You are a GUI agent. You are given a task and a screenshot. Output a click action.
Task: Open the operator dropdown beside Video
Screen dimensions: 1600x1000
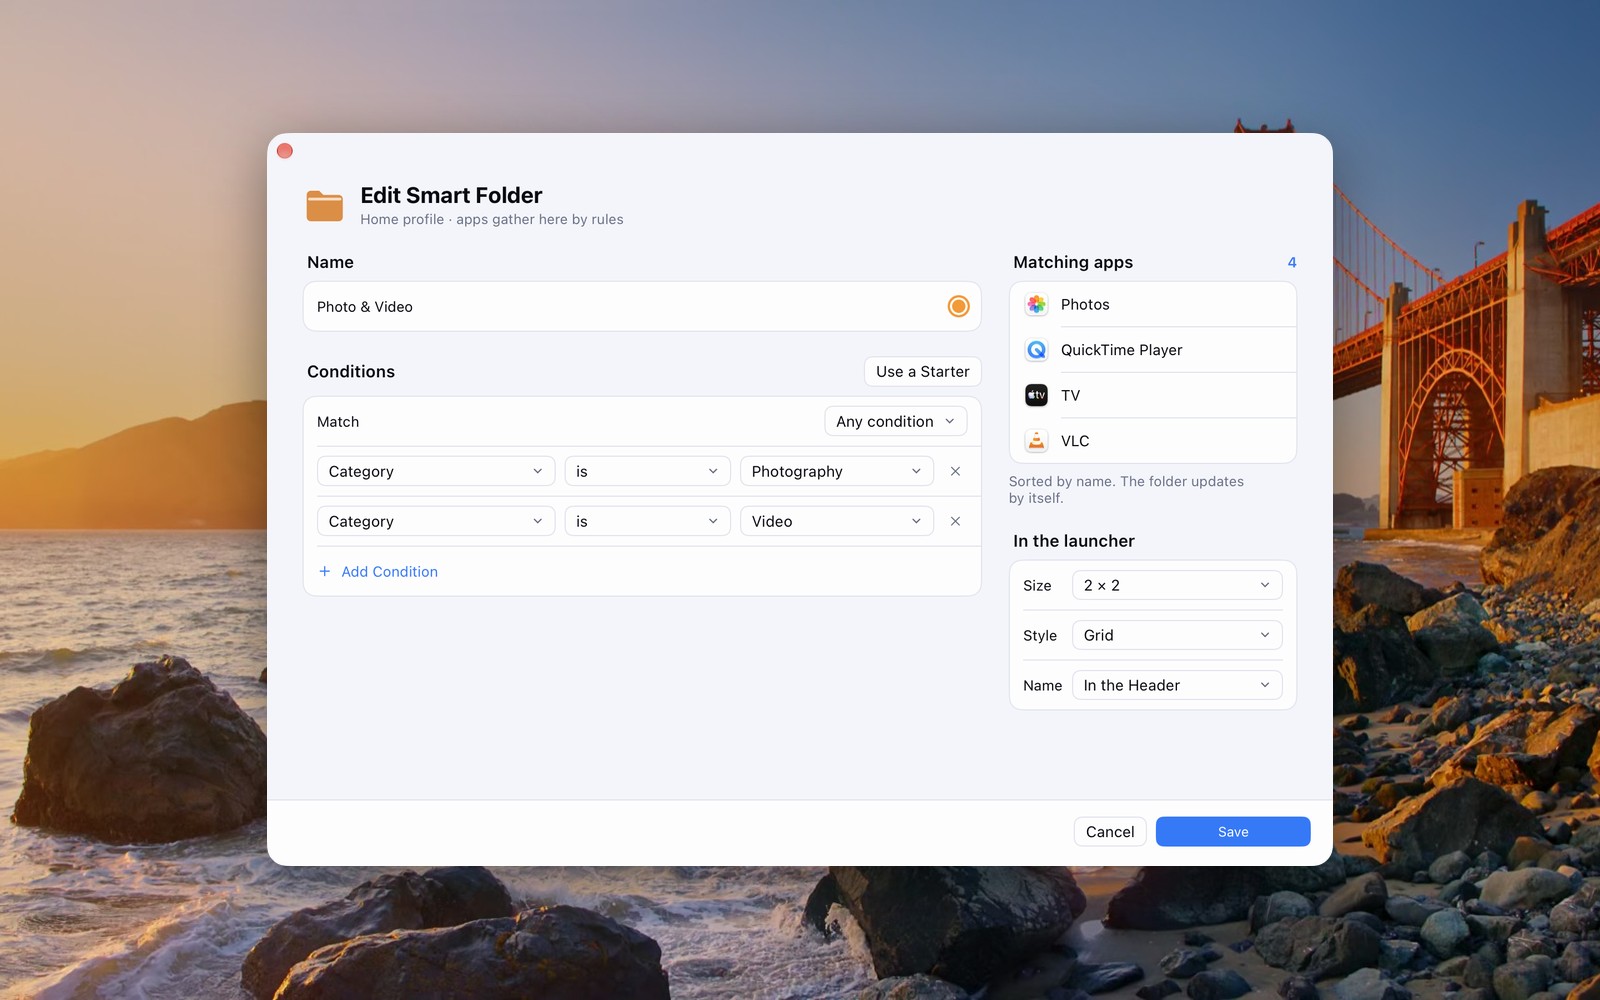[647, 521]
